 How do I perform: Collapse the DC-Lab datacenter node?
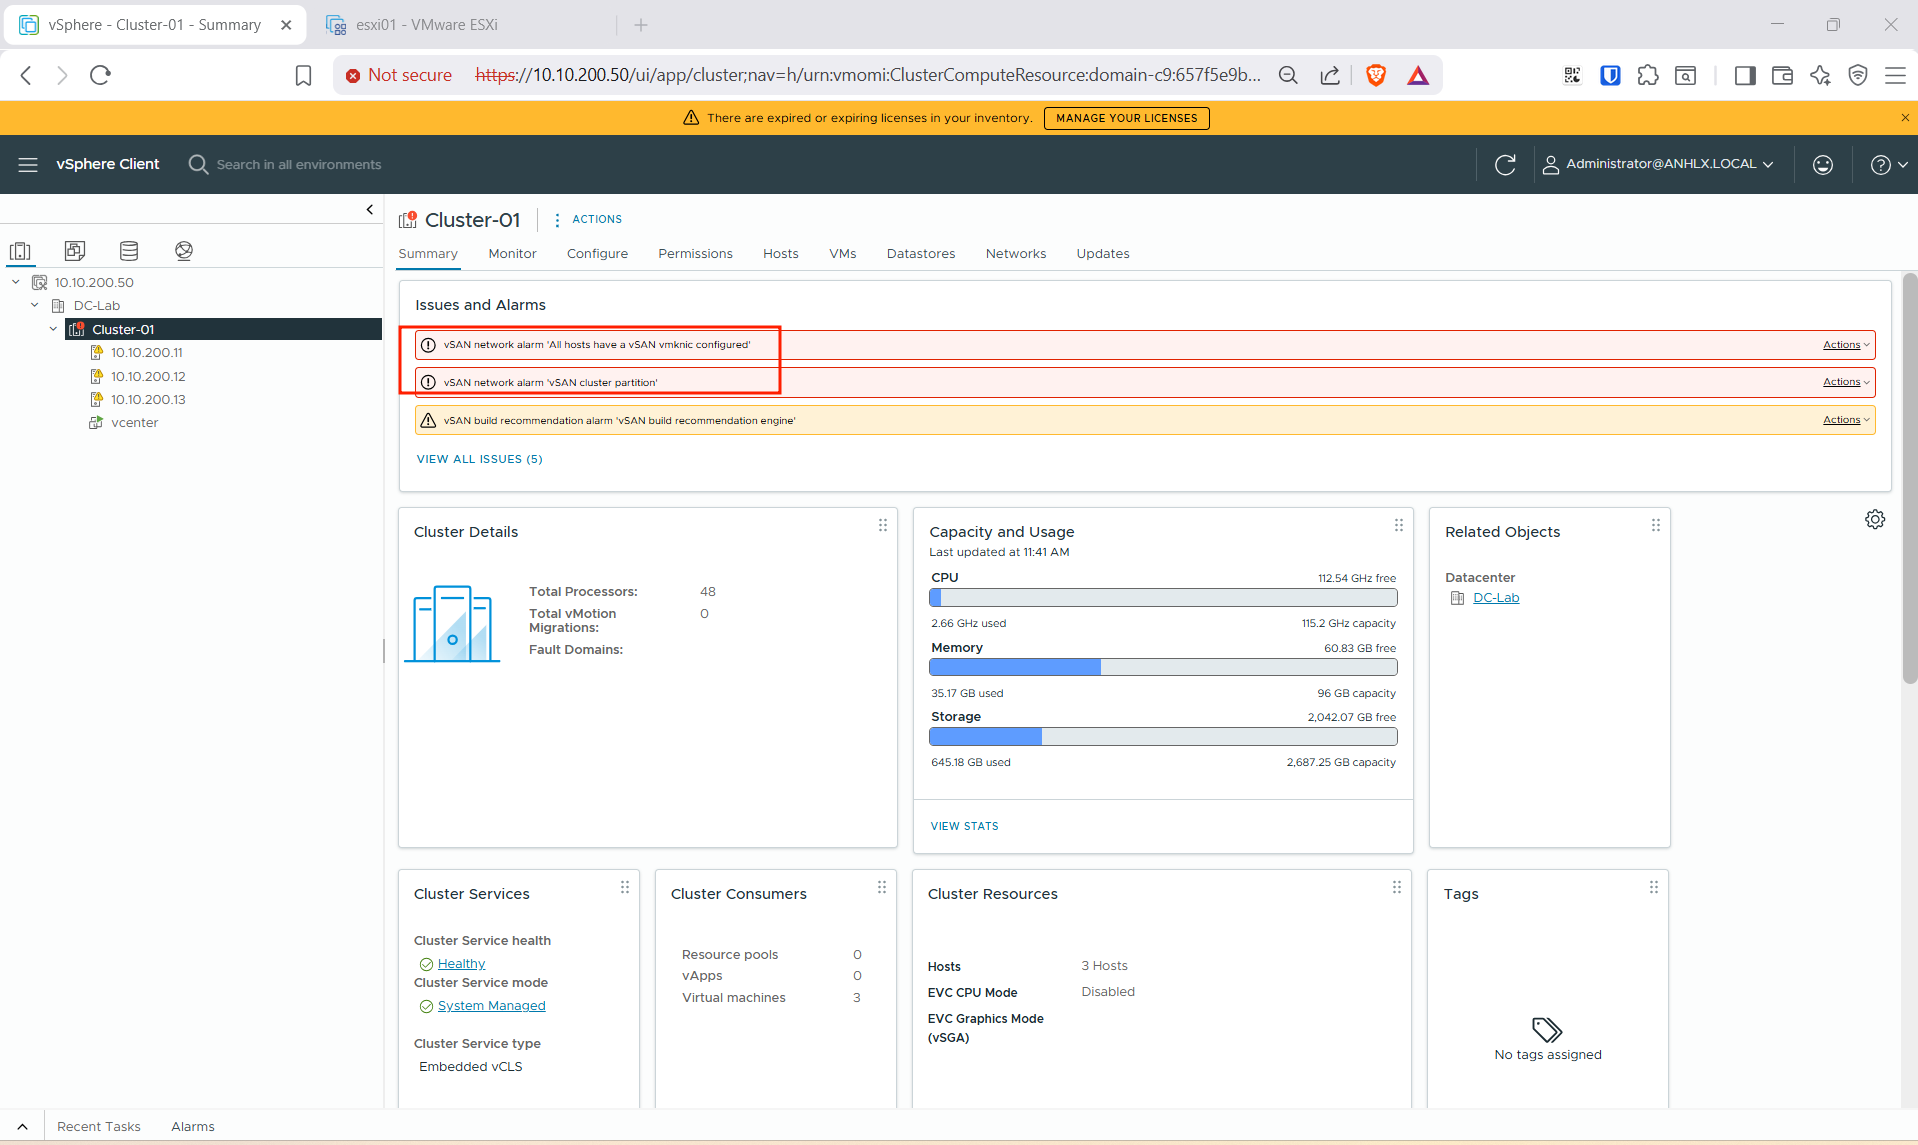coord(35,305)
